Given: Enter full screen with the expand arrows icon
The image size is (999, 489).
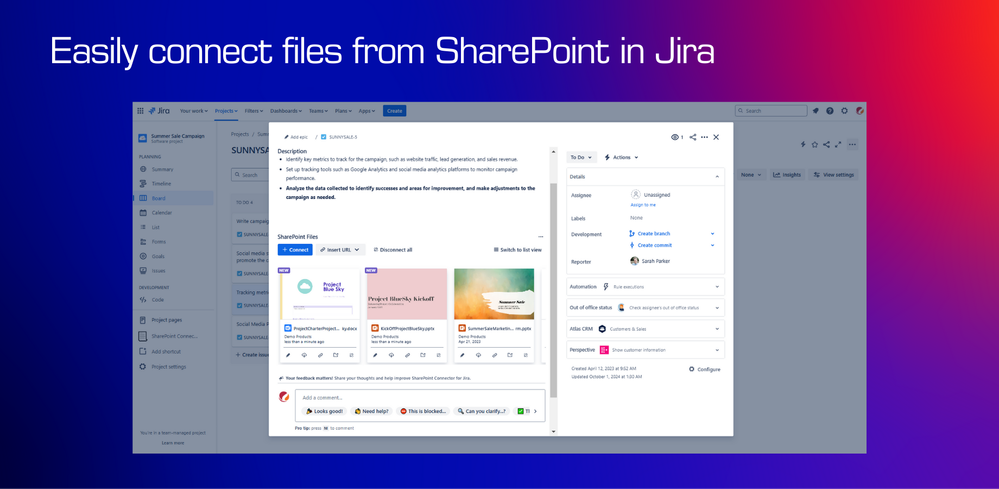Looking at the screenshot, I should click(838, 145).
